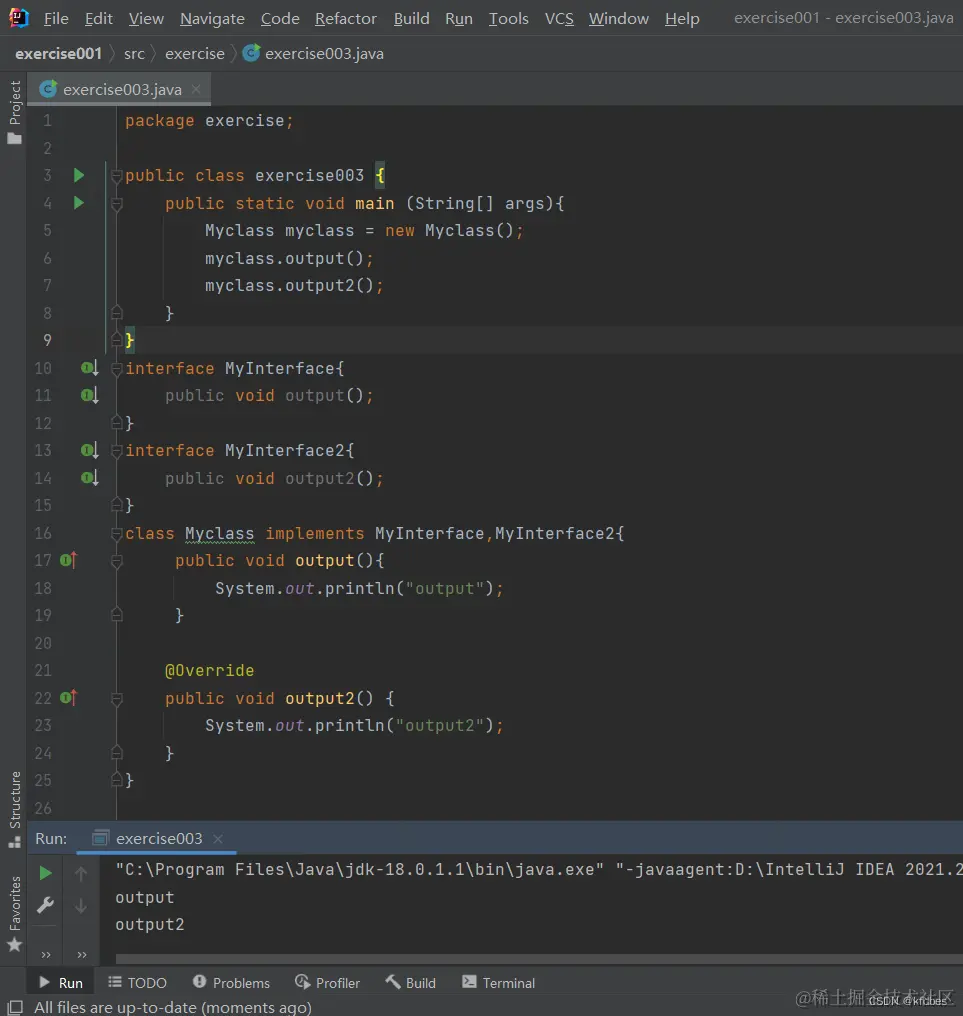
Task: Open the Navigate menu
Action: [x=212, y=19]
